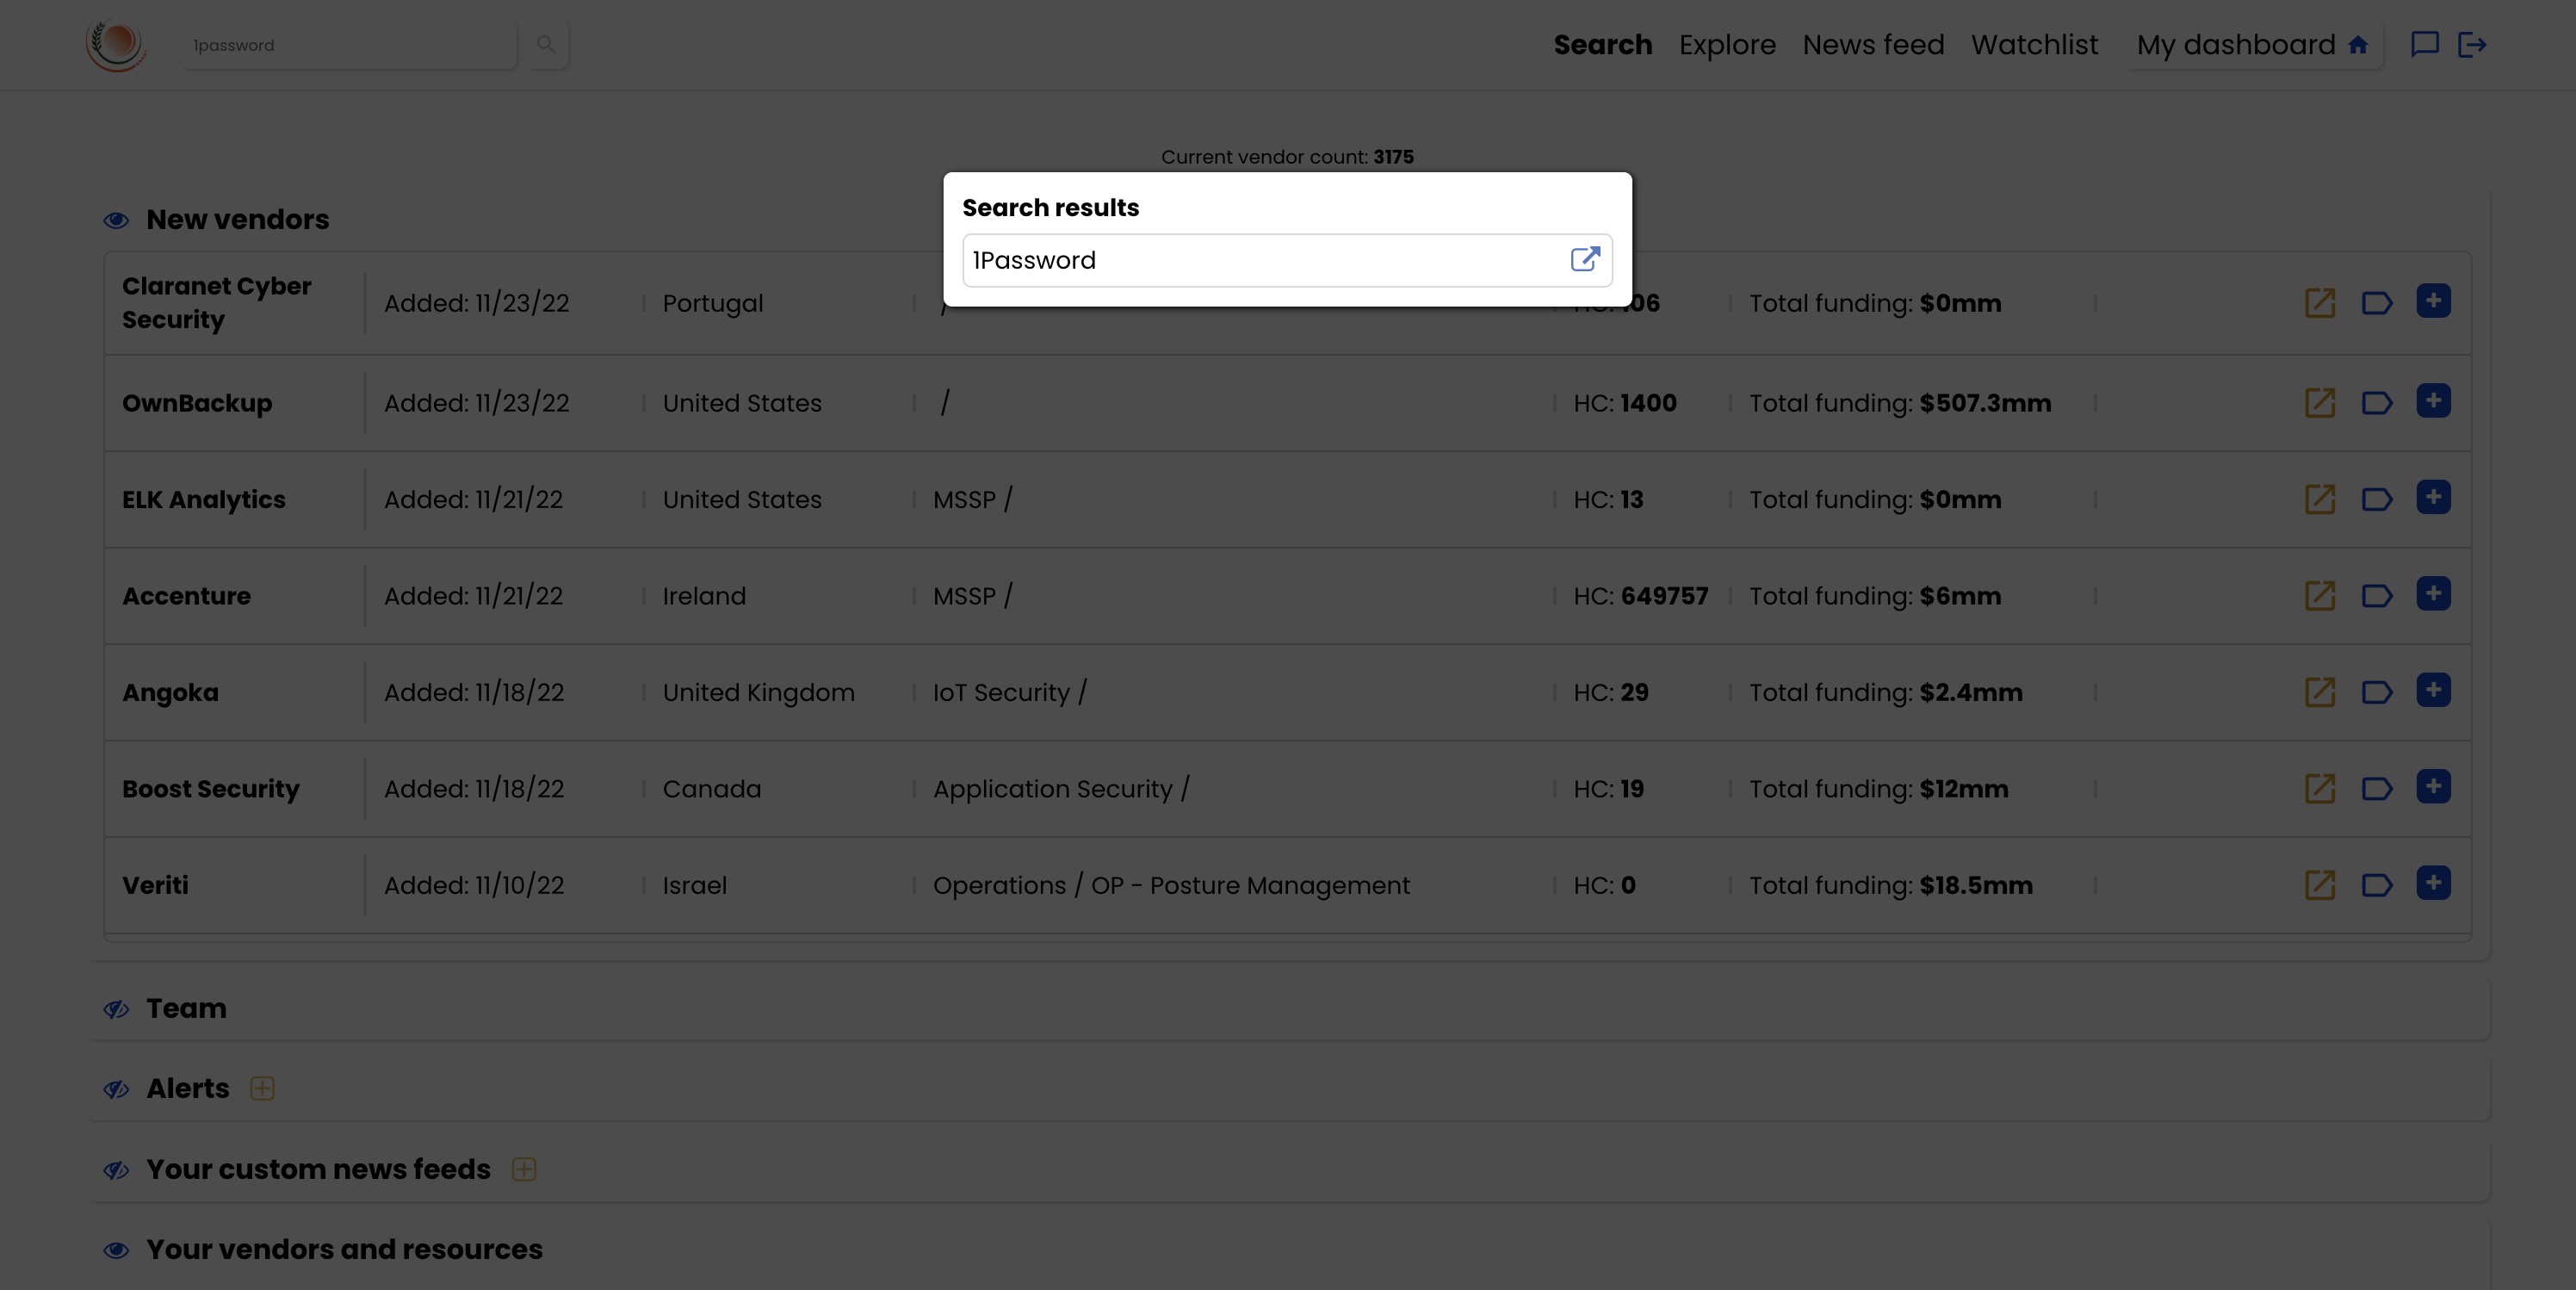The width and height of the screenshot is (2576, 1290).
Task: Open Accenture external link icon
Action: 2319,596
